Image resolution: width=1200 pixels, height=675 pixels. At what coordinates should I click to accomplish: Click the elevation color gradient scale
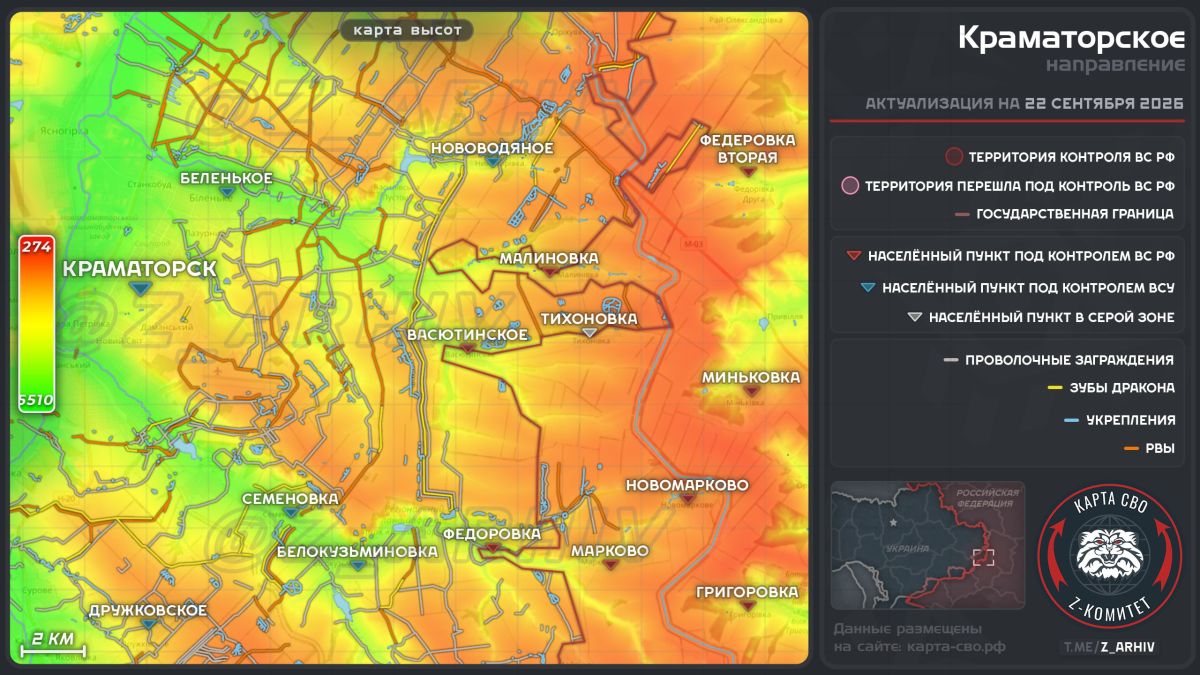click(x=36, y=325)
